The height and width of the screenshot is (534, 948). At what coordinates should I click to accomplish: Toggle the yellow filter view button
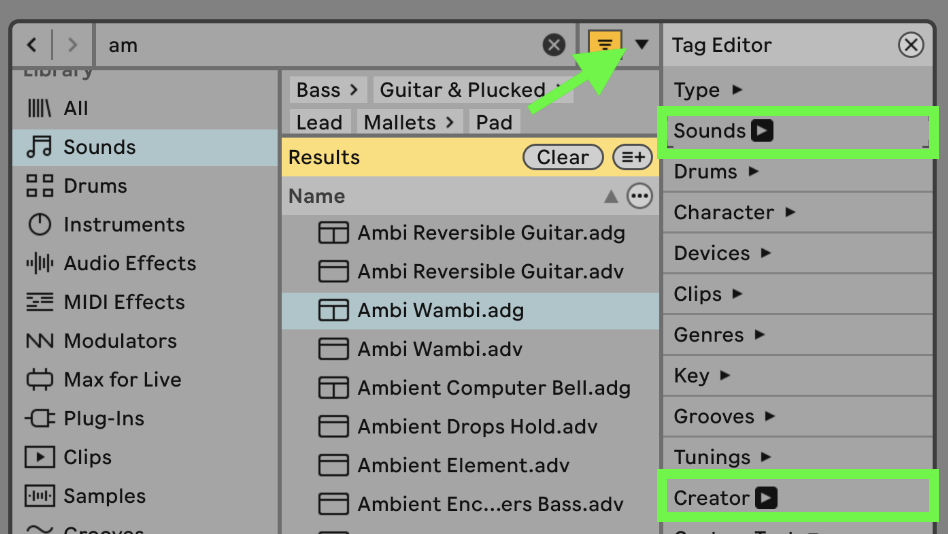tap(605, 44)
